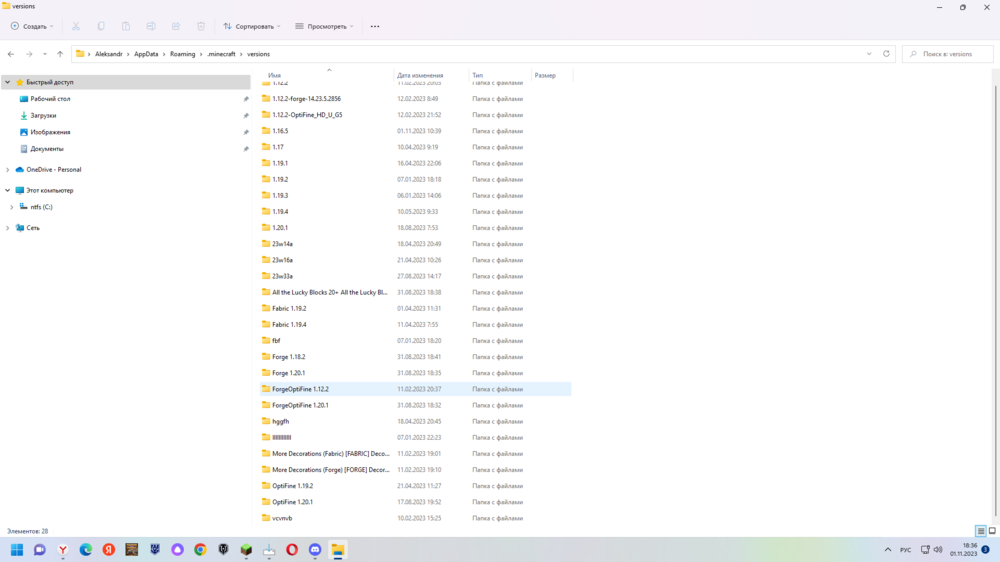Open recent locations dropdown arrow
The height and width of the screenshot is (562, 1000).
point(45,54)
